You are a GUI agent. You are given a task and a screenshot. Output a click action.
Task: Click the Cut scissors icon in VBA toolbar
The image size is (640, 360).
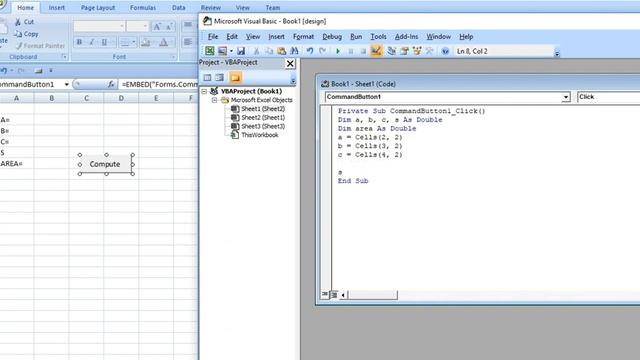point(256,51)
